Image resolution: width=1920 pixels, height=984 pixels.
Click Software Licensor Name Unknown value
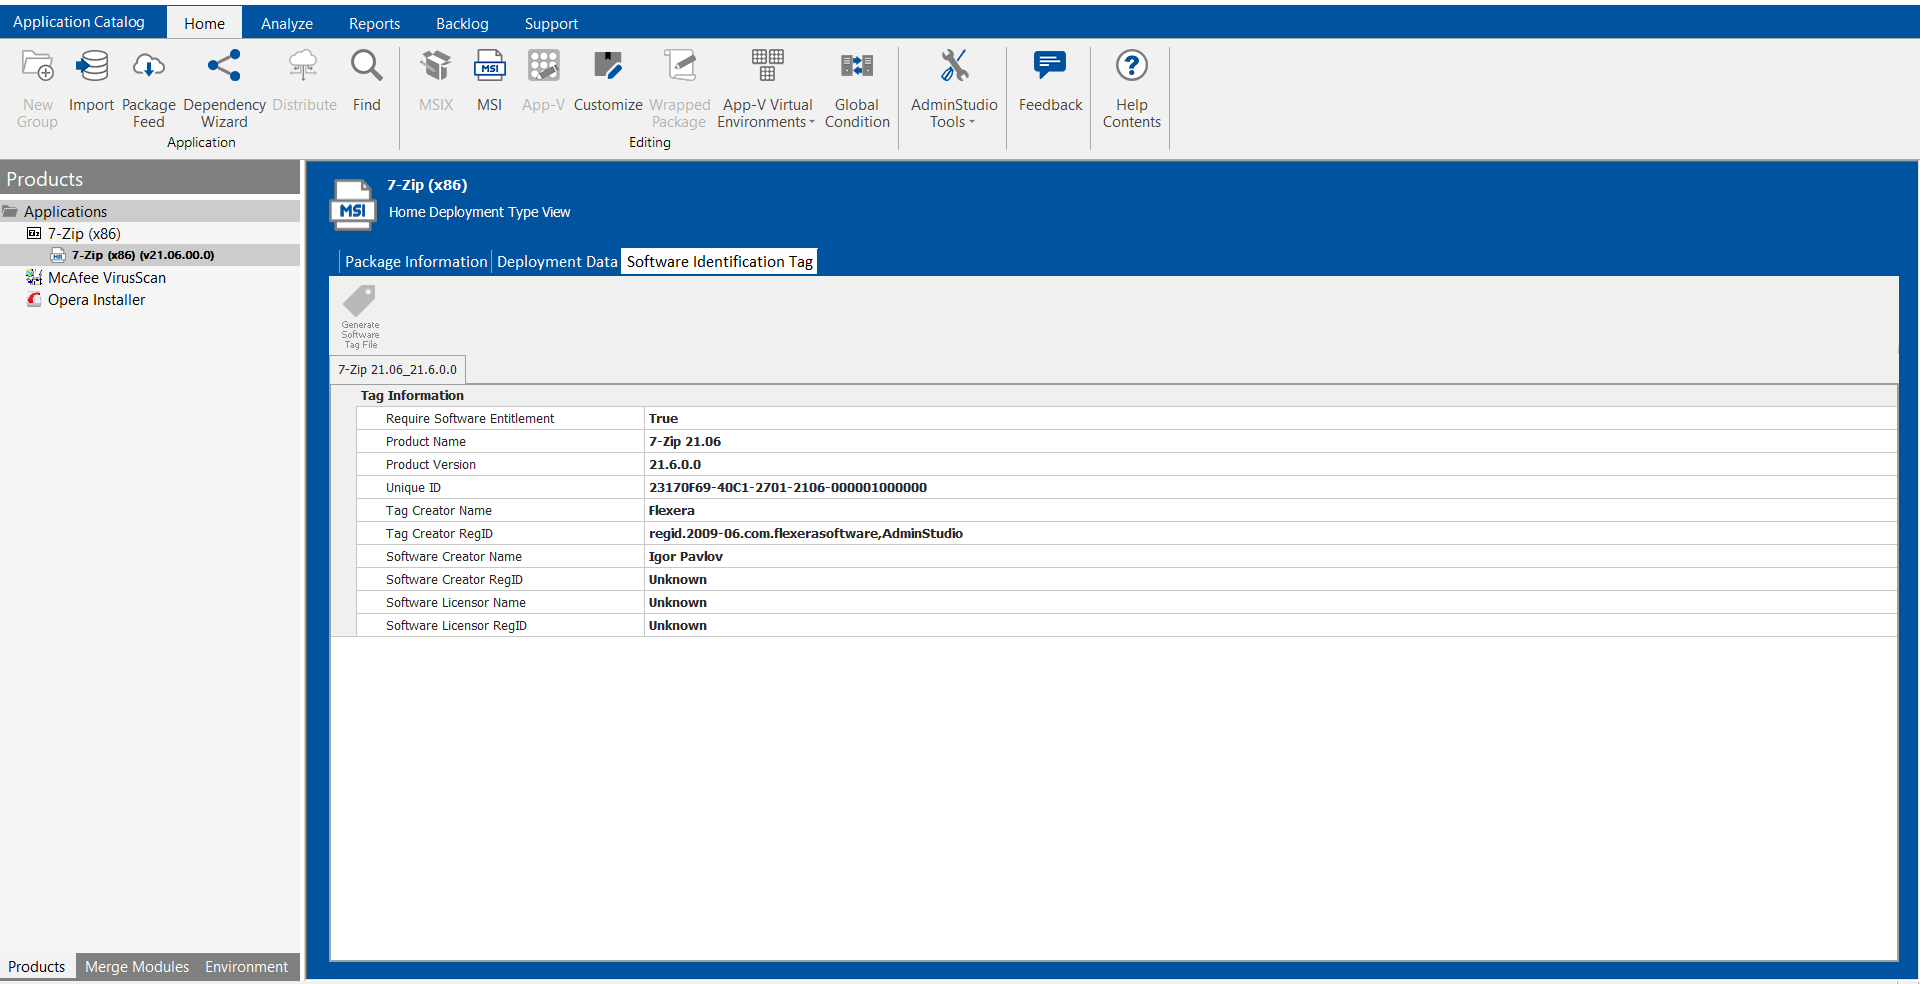tap(1270, 603)
